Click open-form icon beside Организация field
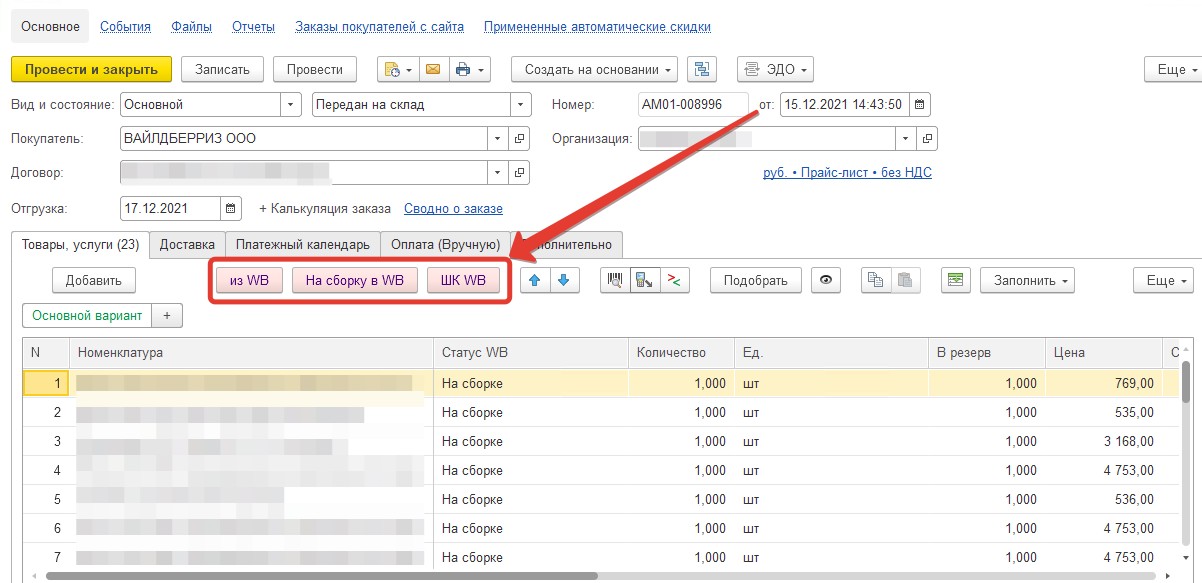Screen dimensions: 1202x583 (x=927, y=138)
